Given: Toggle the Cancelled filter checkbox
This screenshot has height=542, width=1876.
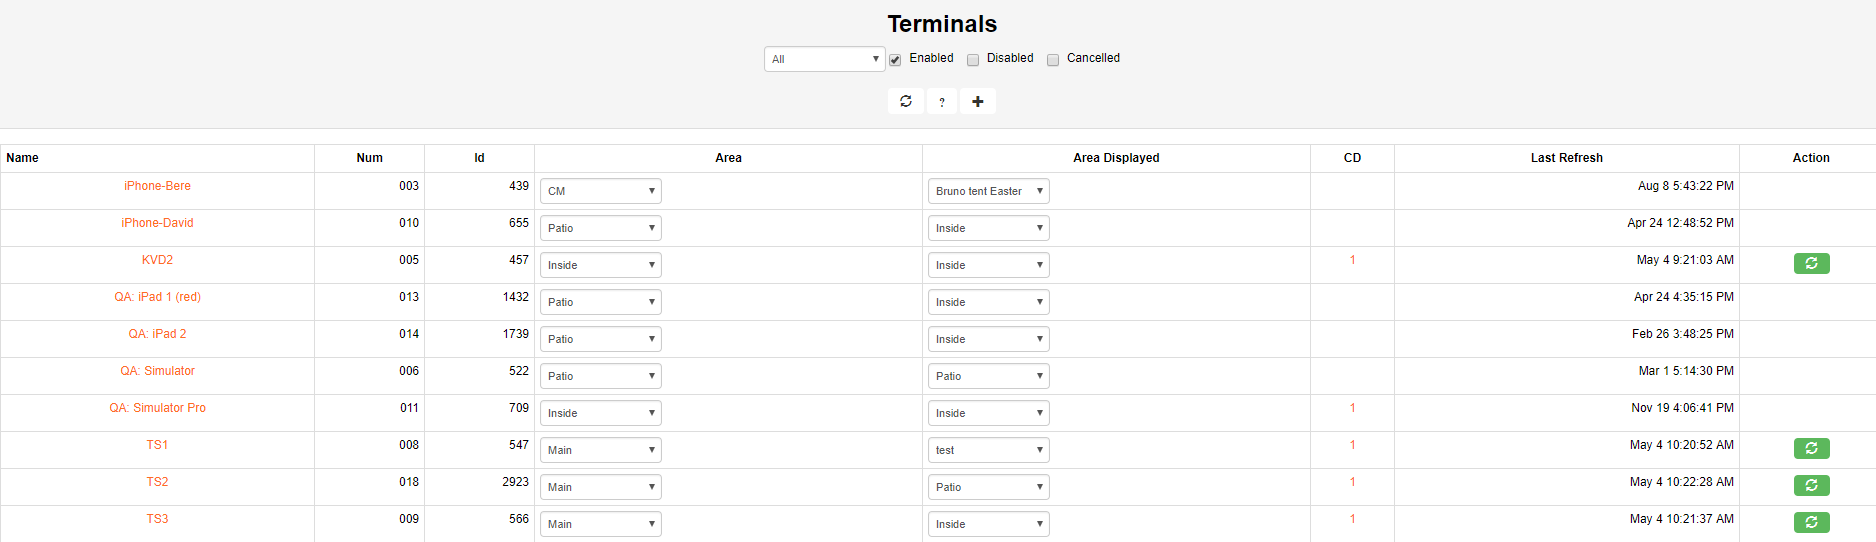Looking at the screenshot, I should 1053,60.
